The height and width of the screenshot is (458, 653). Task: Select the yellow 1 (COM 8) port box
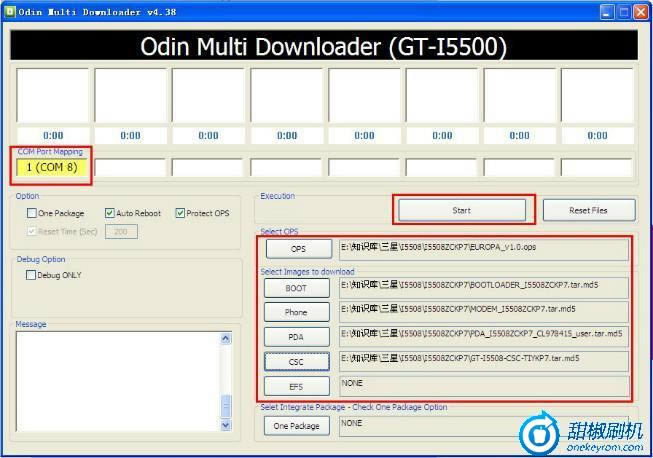coord(52,167)
